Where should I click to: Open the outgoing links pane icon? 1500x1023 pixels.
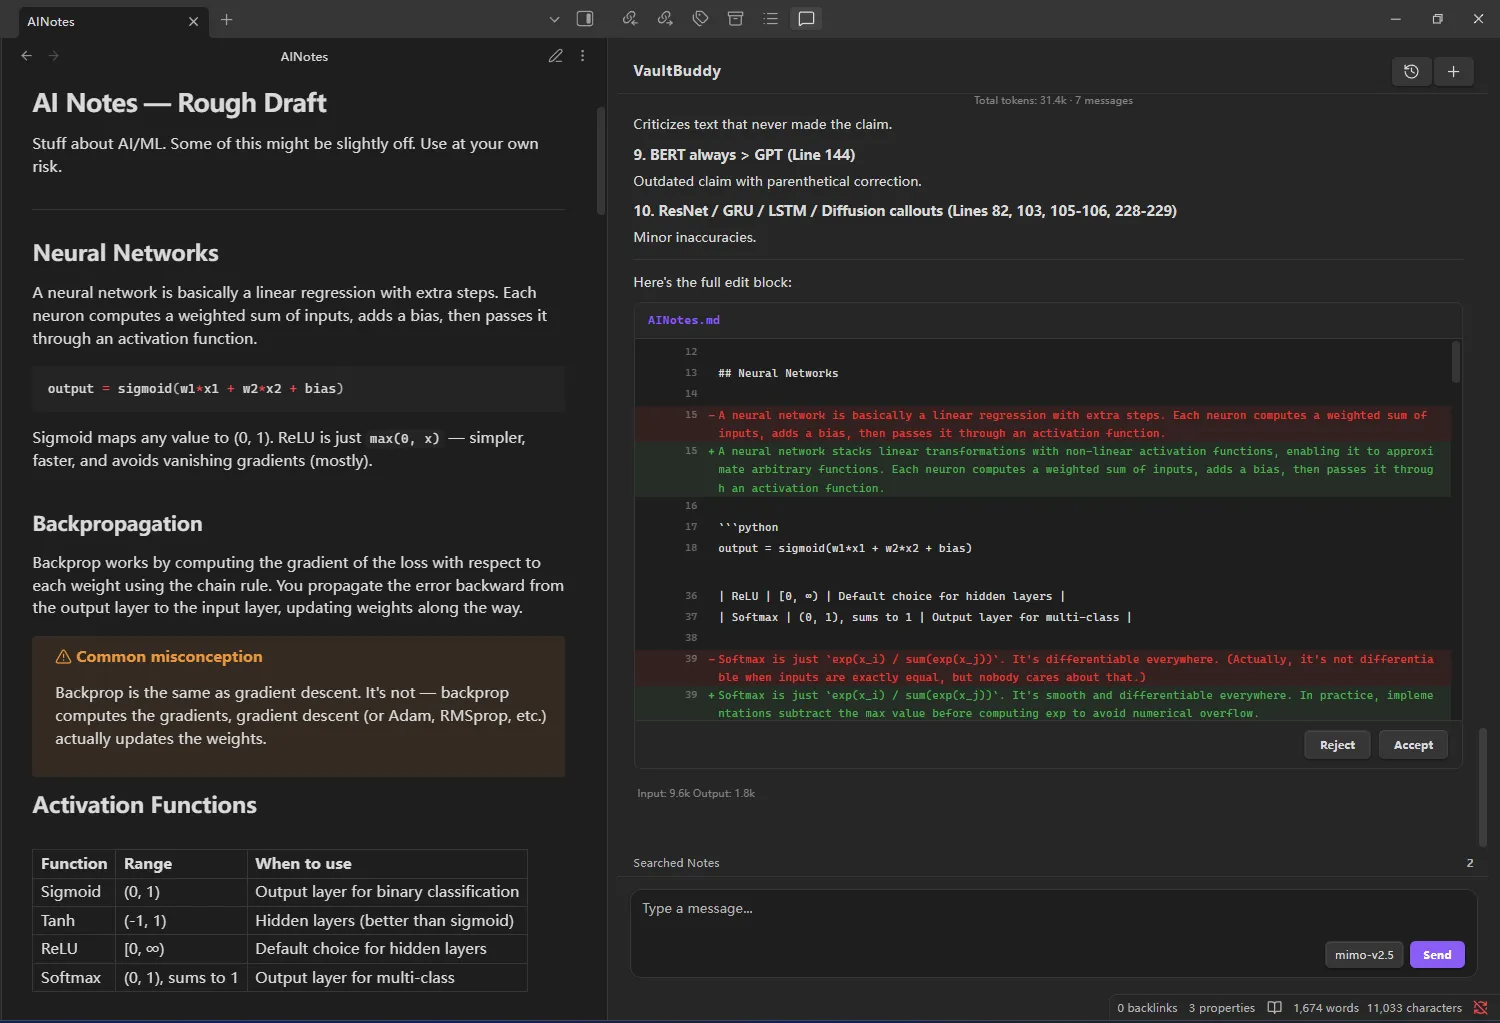click(665, 18)
